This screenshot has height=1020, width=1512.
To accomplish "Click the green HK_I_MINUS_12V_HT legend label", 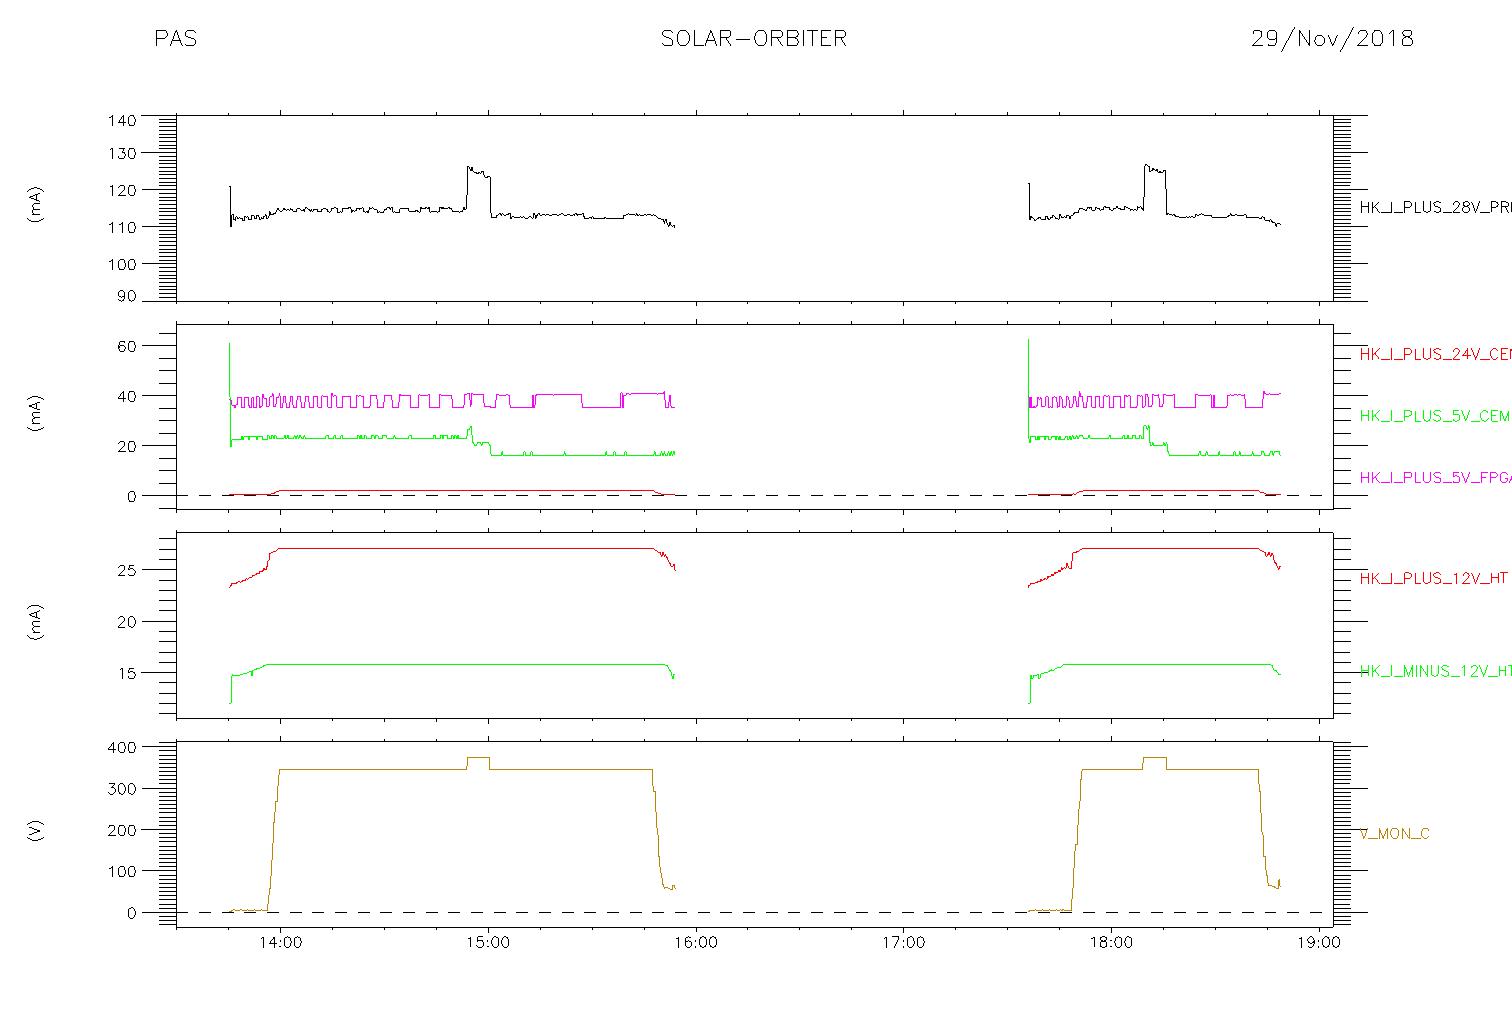I will click(x=1435, y=671).
